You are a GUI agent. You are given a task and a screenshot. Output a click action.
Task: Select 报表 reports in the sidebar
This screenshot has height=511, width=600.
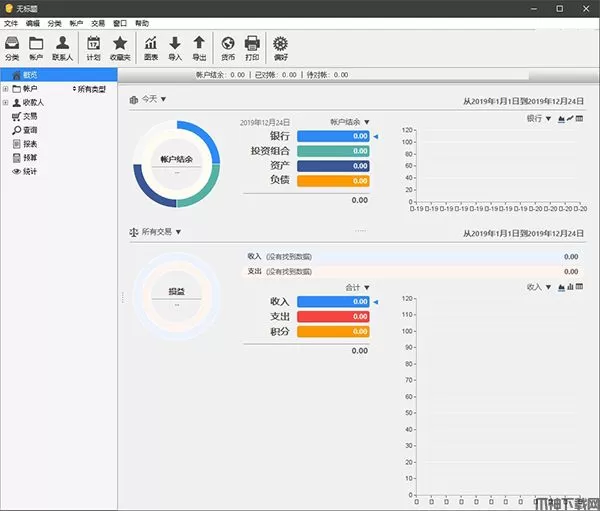tap(25, 144)
